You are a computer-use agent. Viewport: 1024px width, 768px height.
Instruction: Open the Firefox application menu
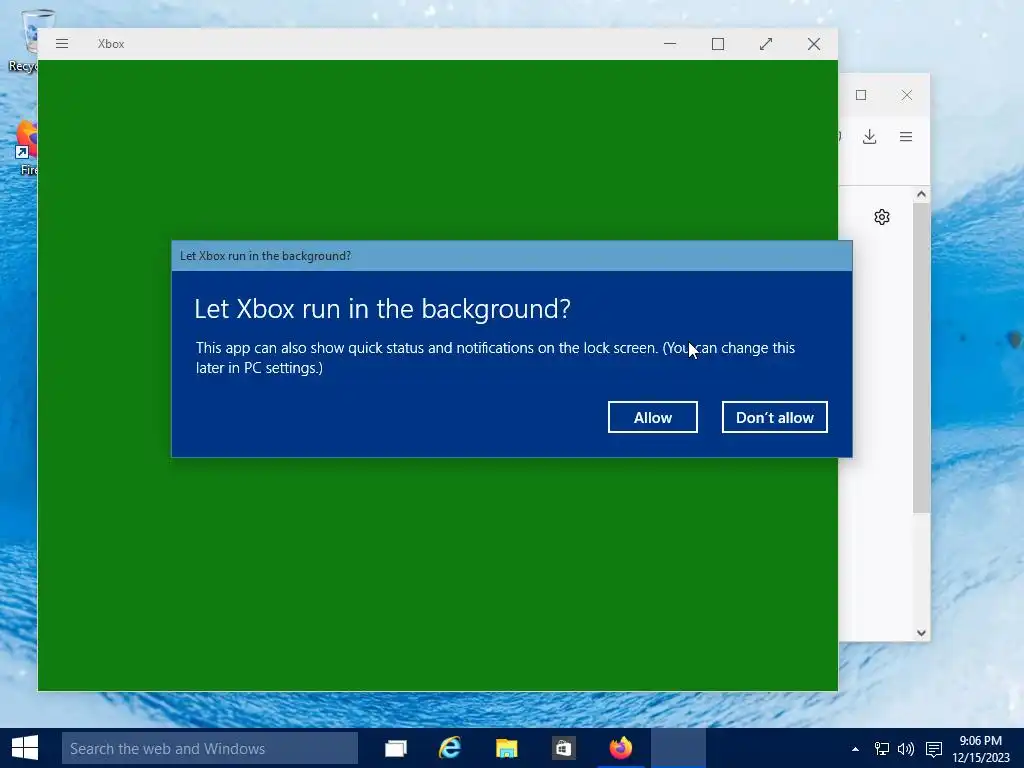click(906, 136)
